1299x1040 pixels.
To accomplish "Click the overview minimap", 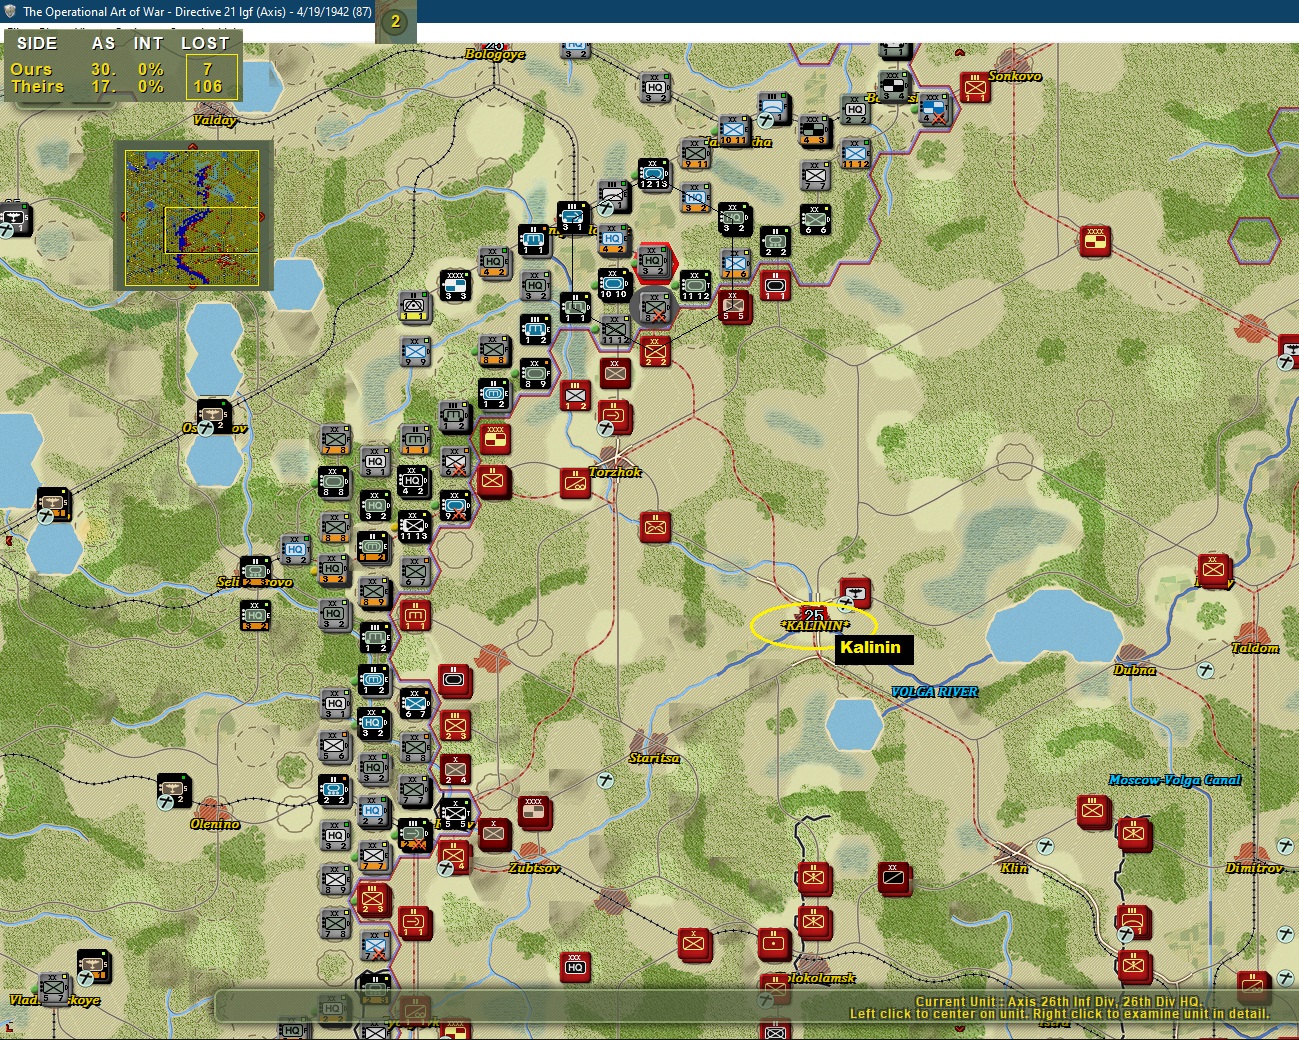I will click(x=192, y=217).
